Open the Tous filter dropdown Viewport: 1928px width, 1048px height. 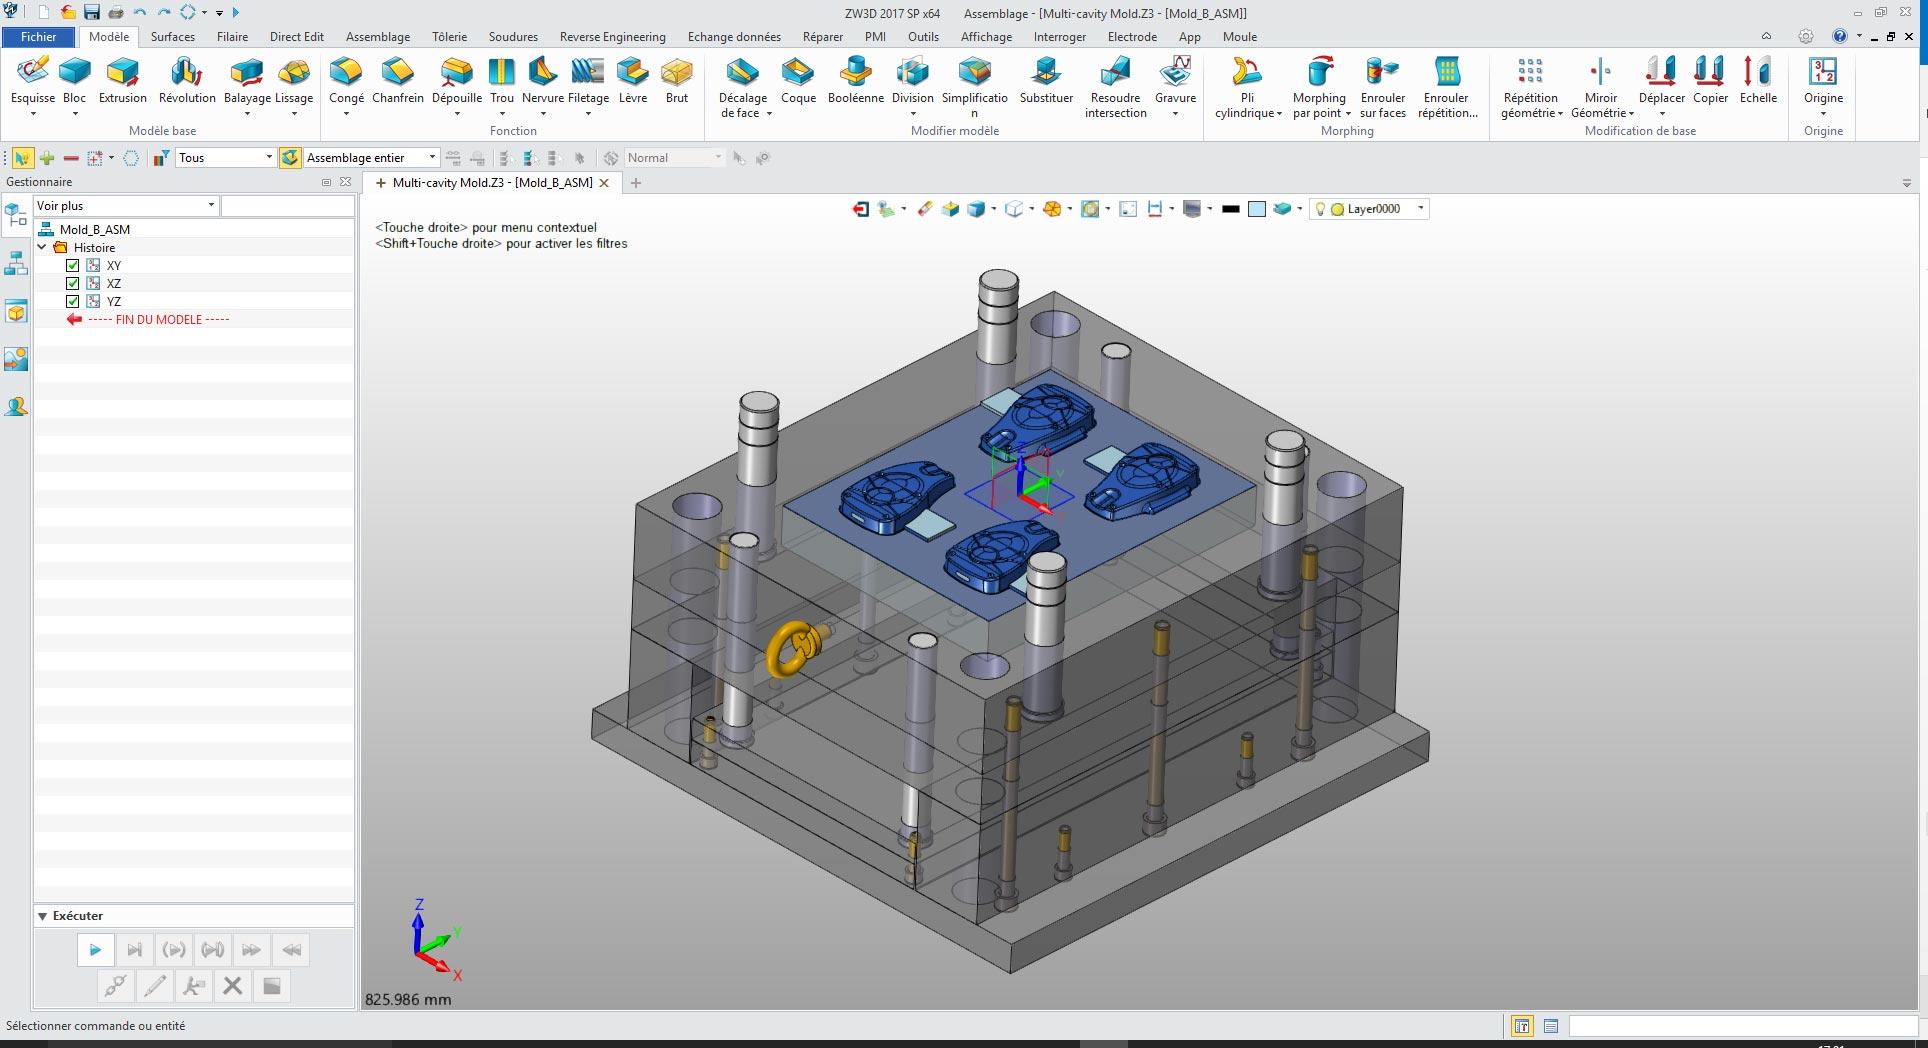click(268, 158)
